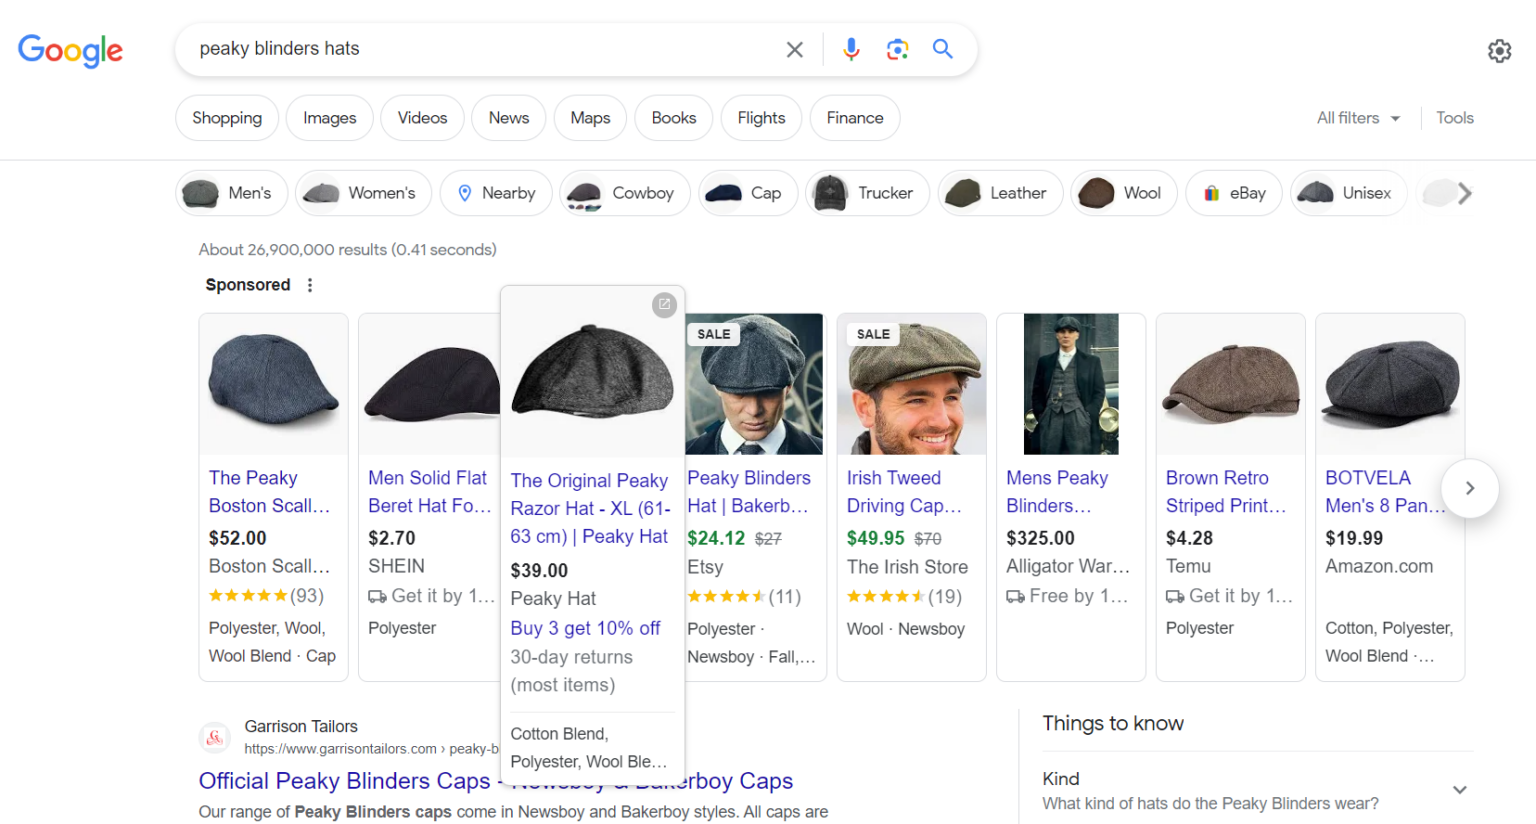Open the Images results tab
The image size is (1536, 824).
tap(329, 117)
